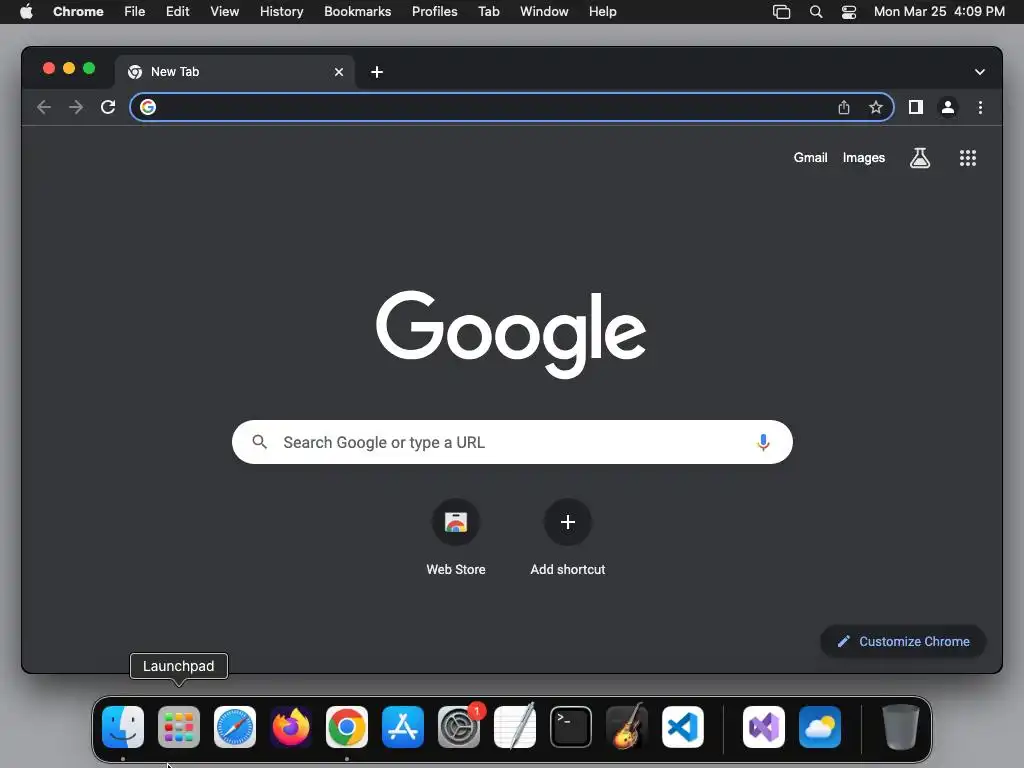Toggle the Chrome side panel
Screen dimensions: 1024x768
point(916,107)
